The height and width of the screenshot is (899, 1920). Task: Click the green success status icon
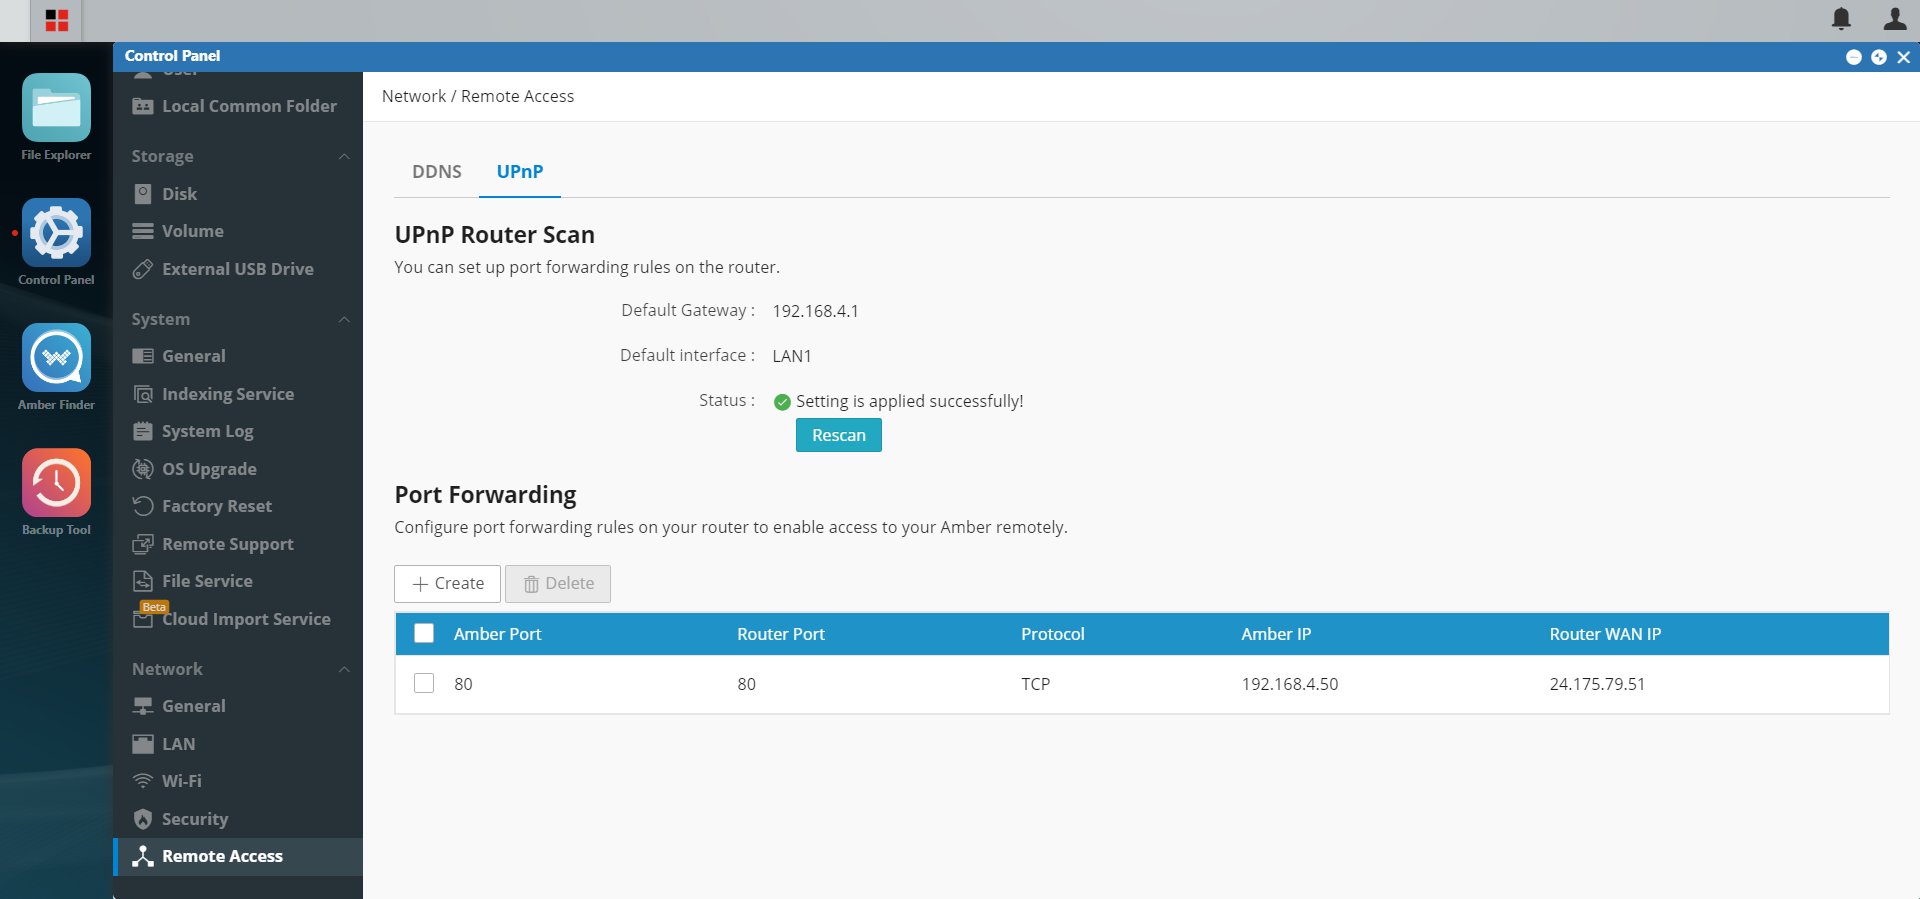[782, 402]
